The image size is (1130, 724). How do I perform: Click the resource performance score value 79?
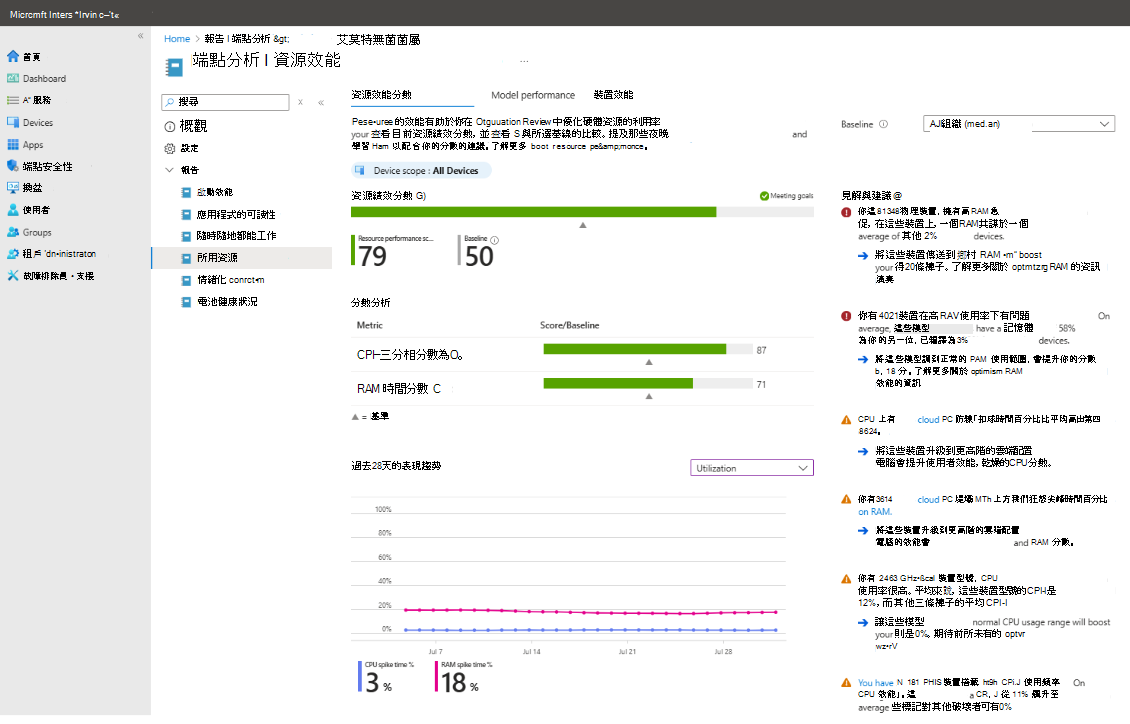[373, 256]
